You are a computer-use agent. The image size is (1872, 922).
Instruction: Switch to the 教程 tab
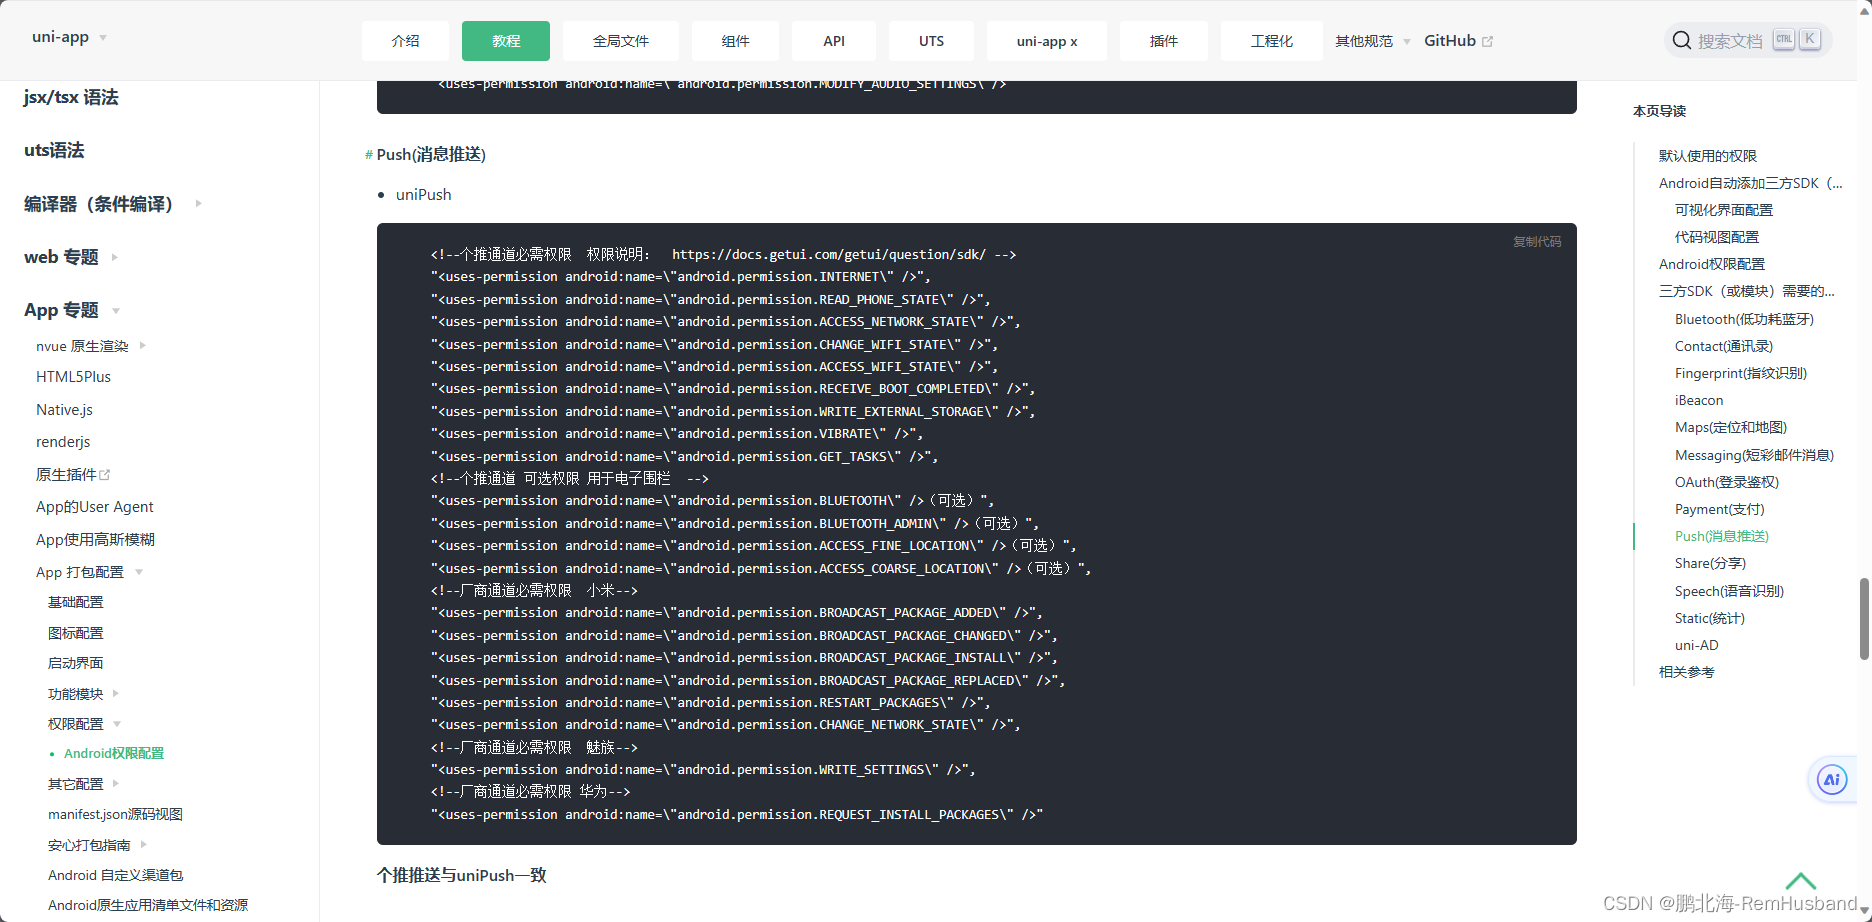pyautogui.click(x=505, y=40)
